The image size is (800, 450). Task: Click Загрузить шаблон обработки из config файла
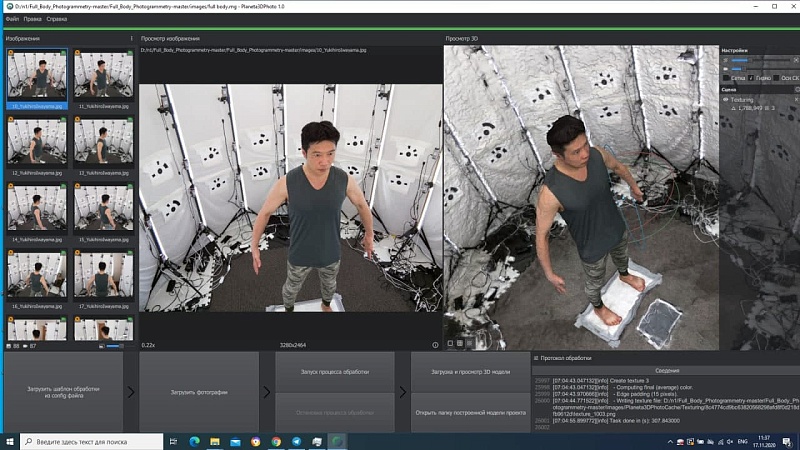click(x=63, y=392)
